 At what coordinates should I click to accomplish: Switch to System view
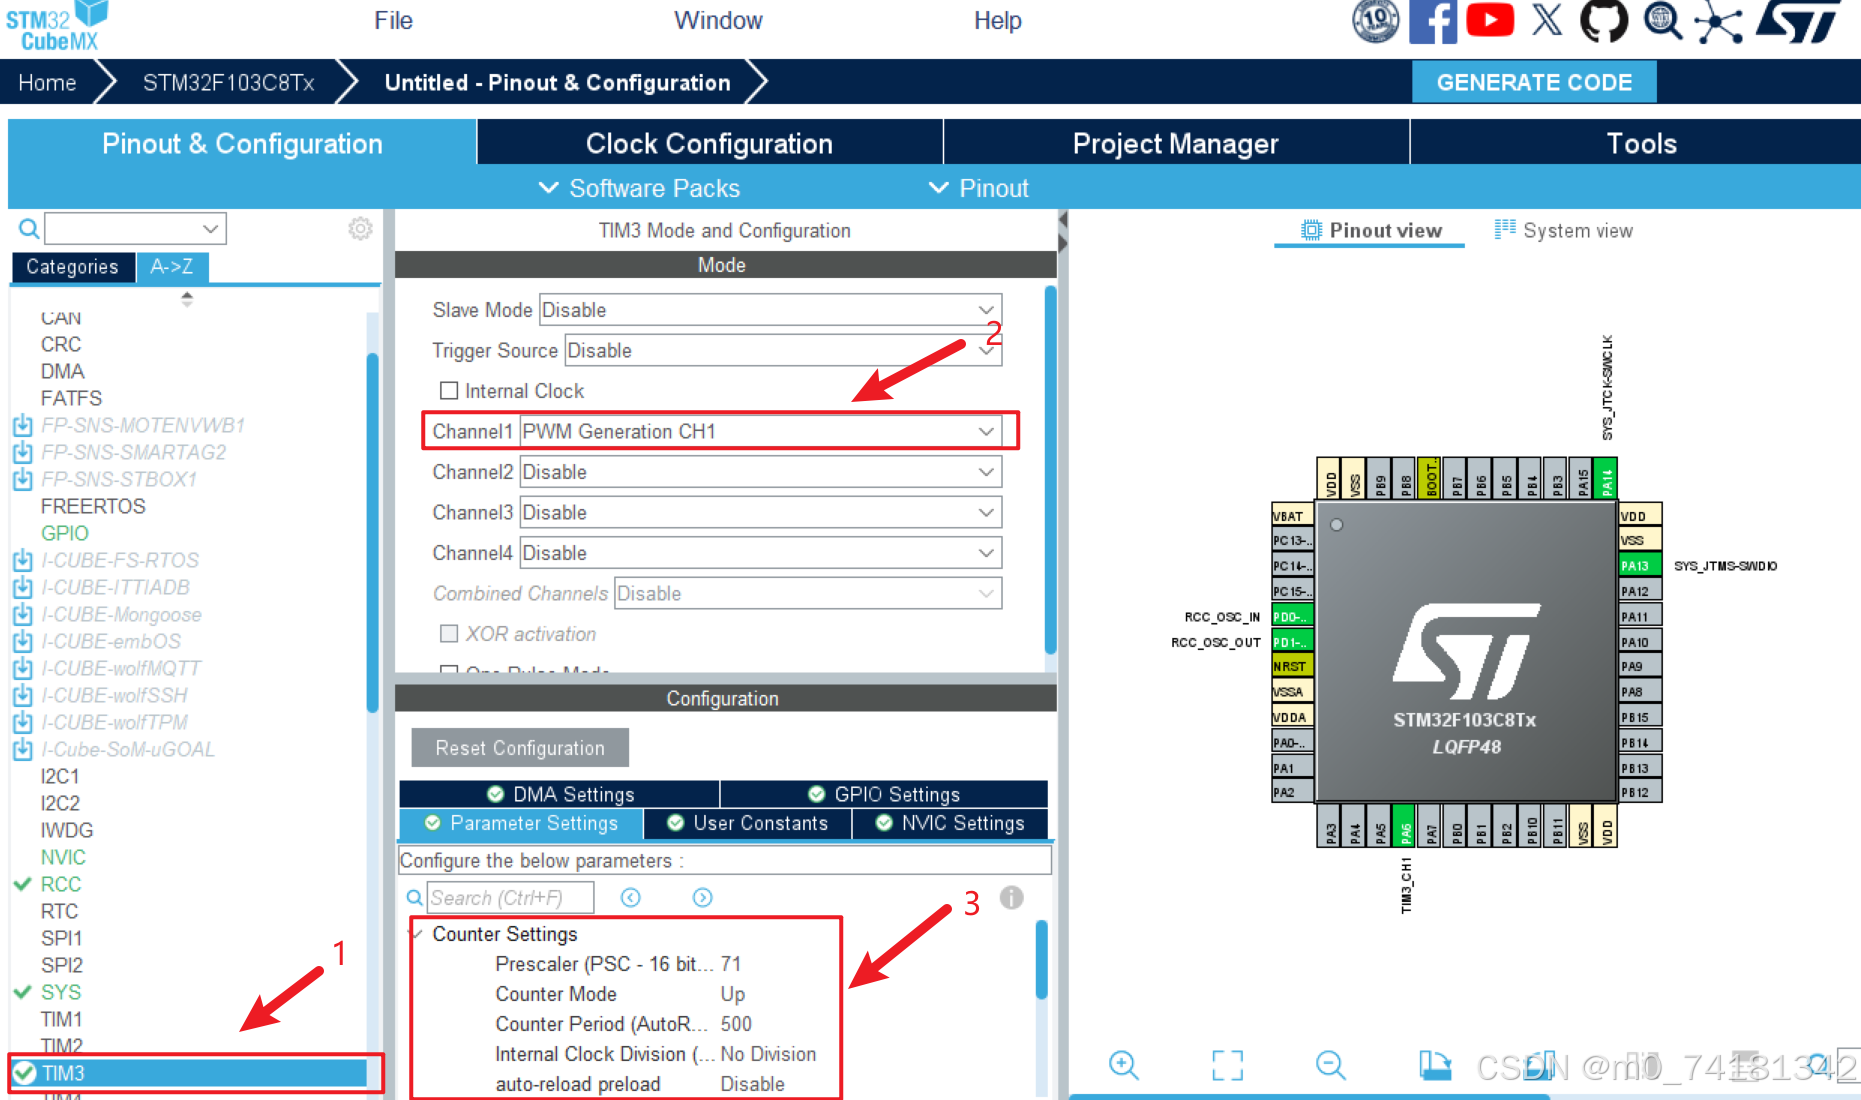[x=1563, y=231]
